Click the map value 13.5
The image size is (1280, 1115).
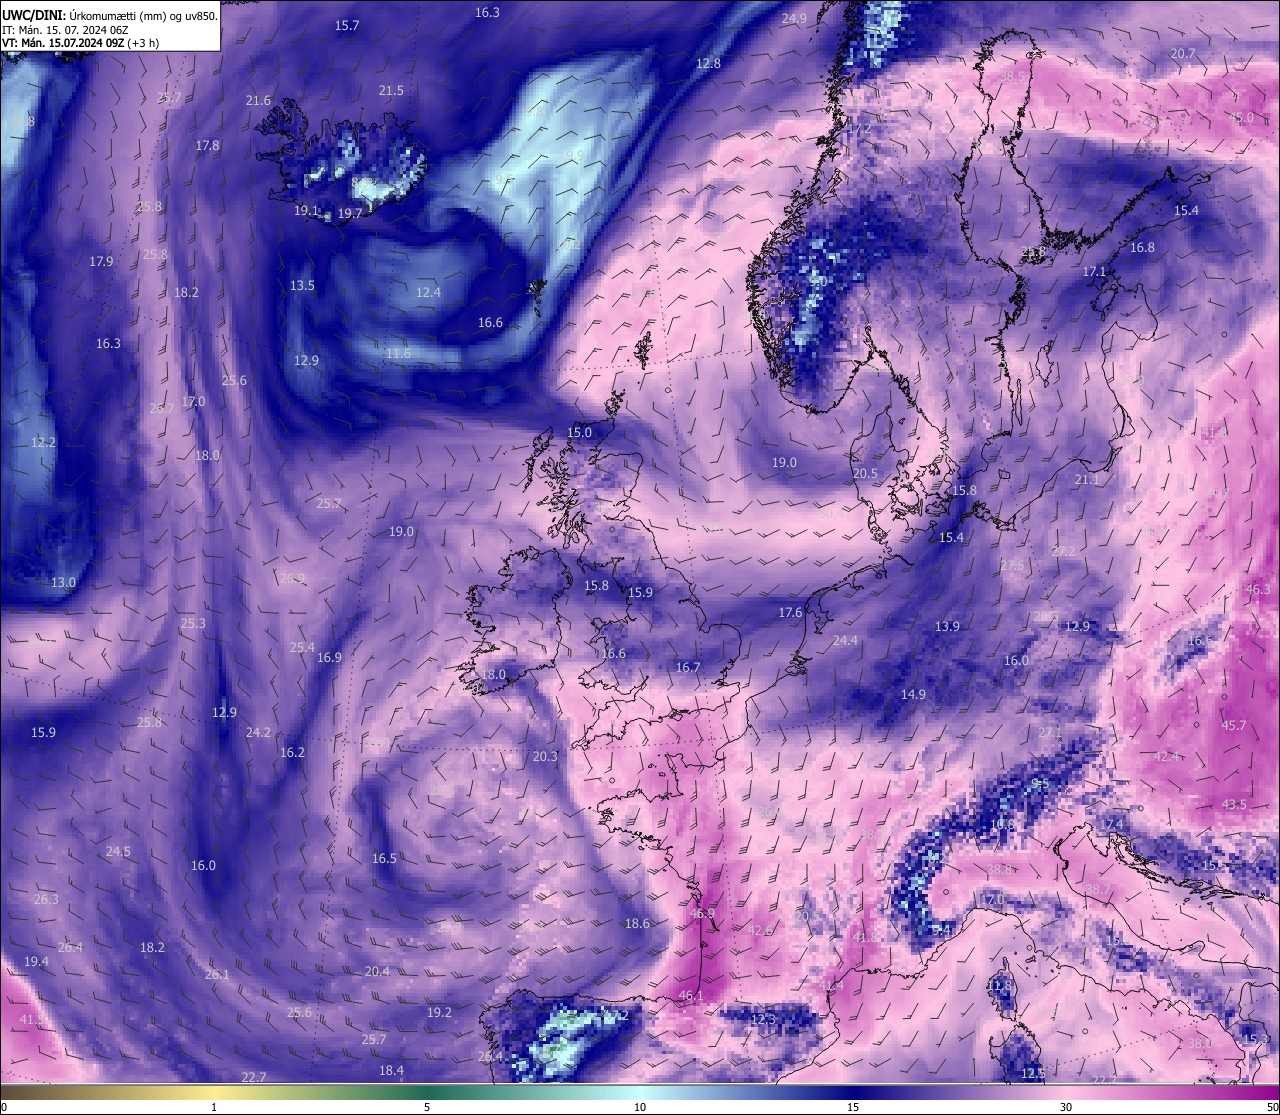302,285
